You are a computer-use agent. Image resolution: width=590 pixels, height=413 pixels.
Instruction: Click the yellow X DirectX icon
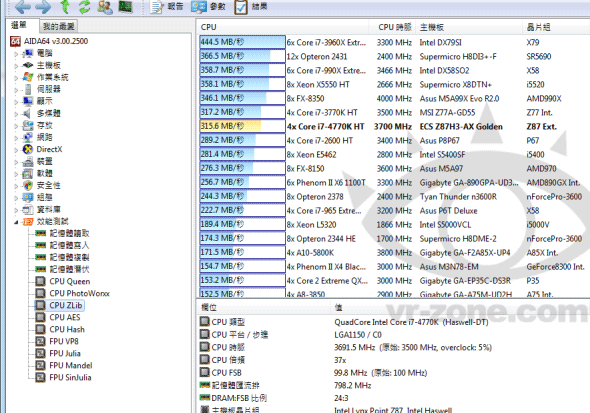tap(28, 149)
